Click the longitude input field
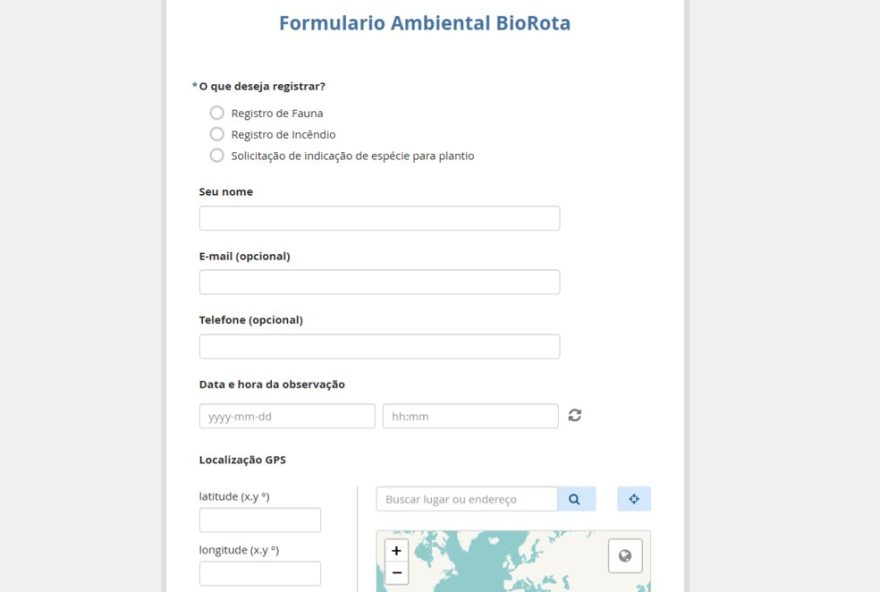The height and width of the screenshot is (592, 880). (x=260, y=573)
